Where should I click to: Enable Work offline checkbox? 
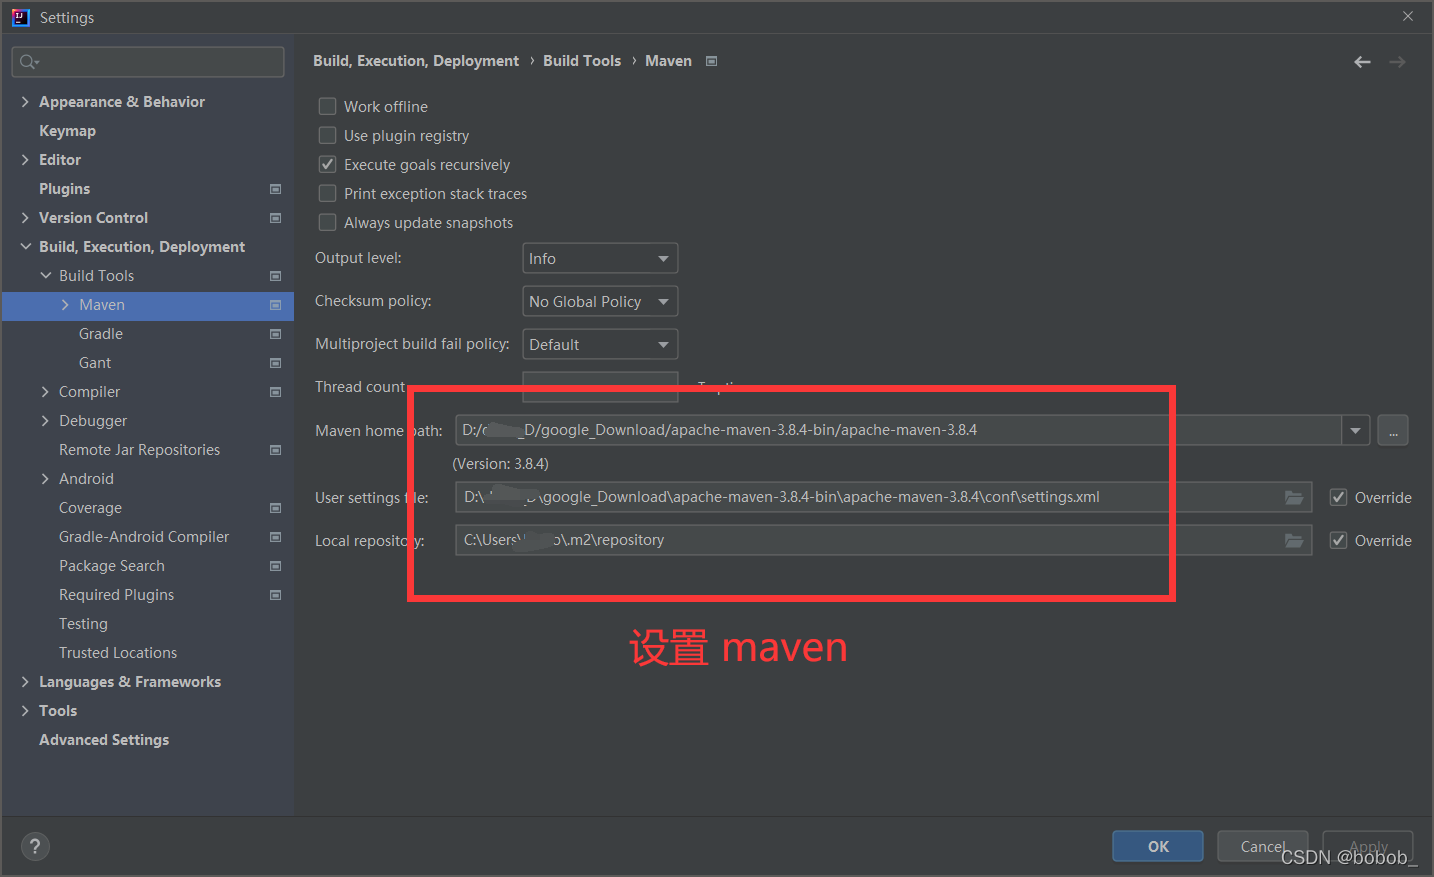pos(327,106)
